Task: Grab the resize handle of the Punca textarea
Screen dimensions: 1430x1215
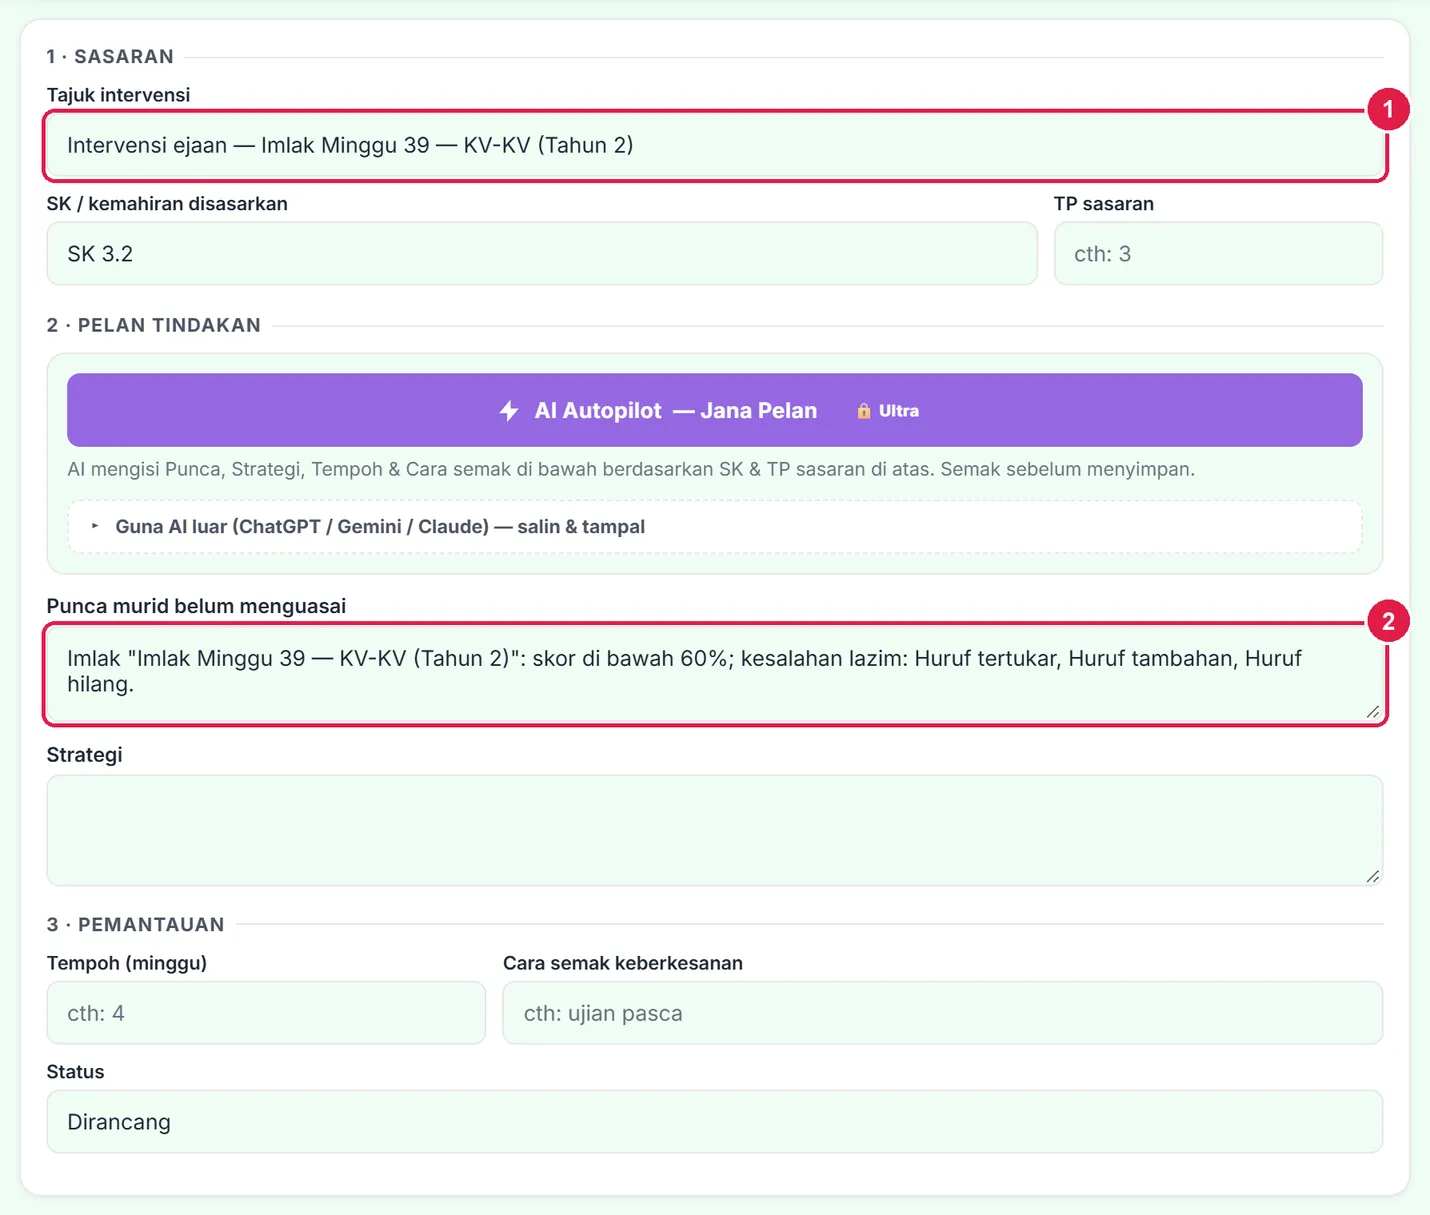Action: [x=1373, y=711]
